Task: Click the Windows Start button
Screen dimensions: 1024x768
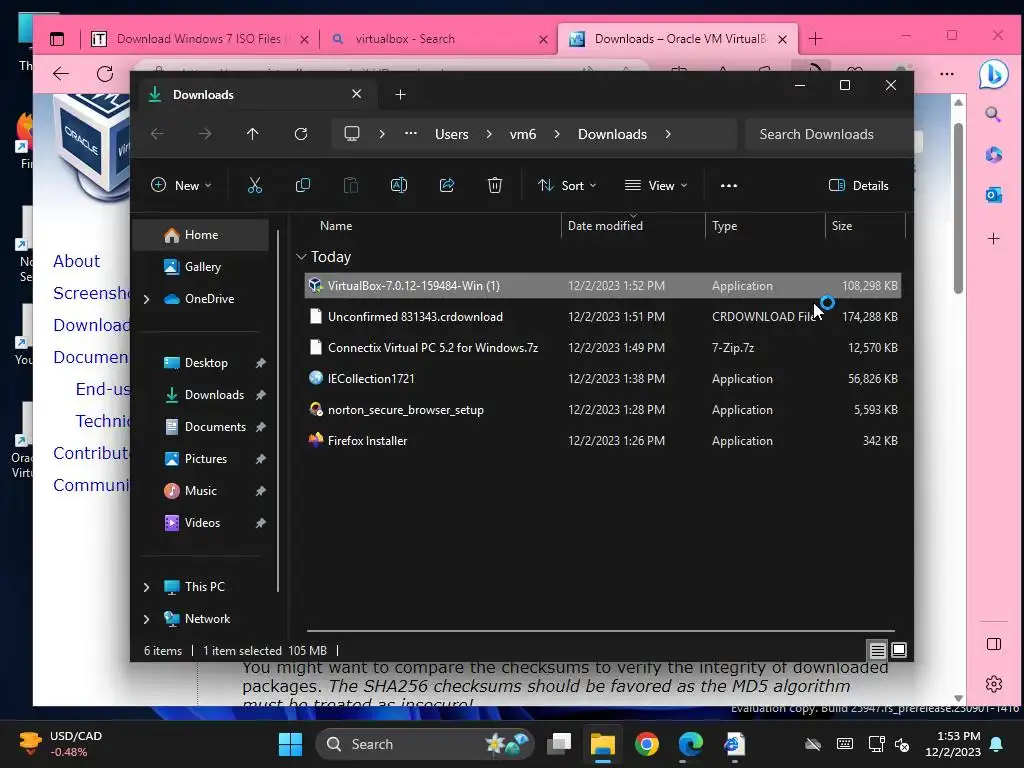Action: [291, 744]
